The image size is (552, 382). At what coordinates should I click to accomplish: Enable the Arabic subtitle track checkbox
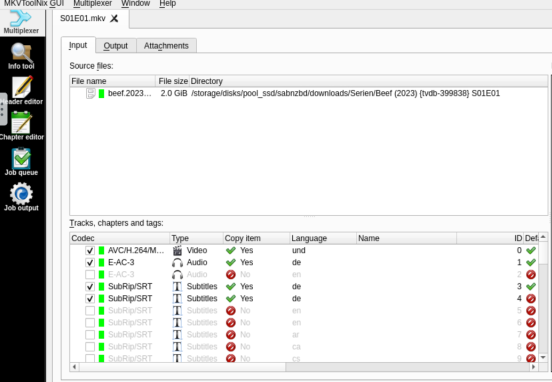click(x=90, y=334)
